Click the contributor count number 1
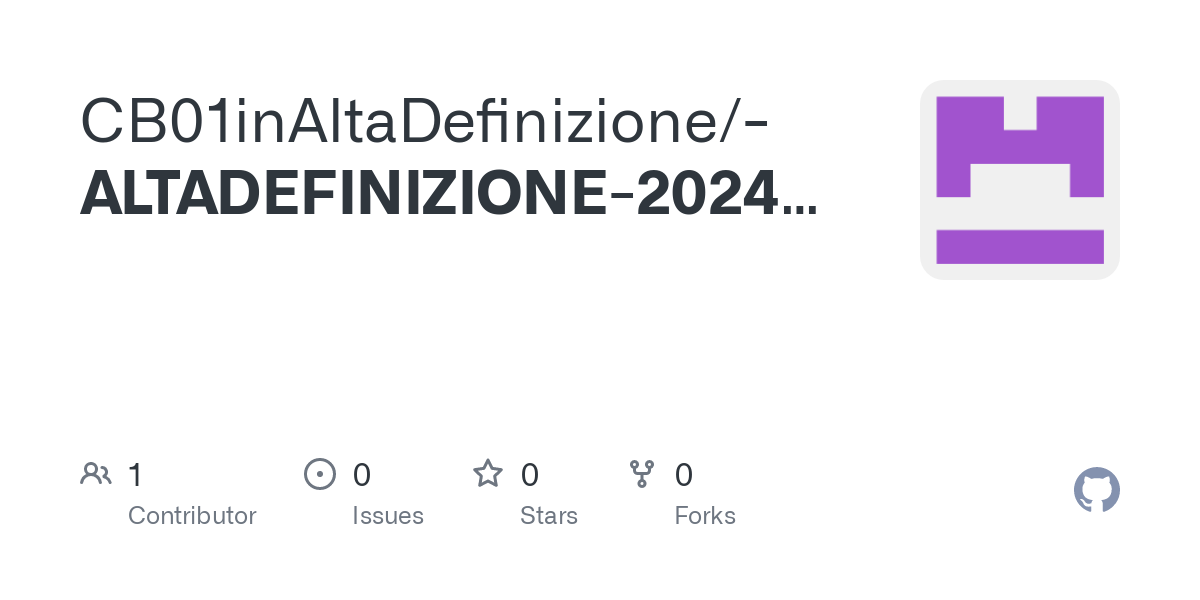Screen dimensions: 1200x600 [135, 475]
